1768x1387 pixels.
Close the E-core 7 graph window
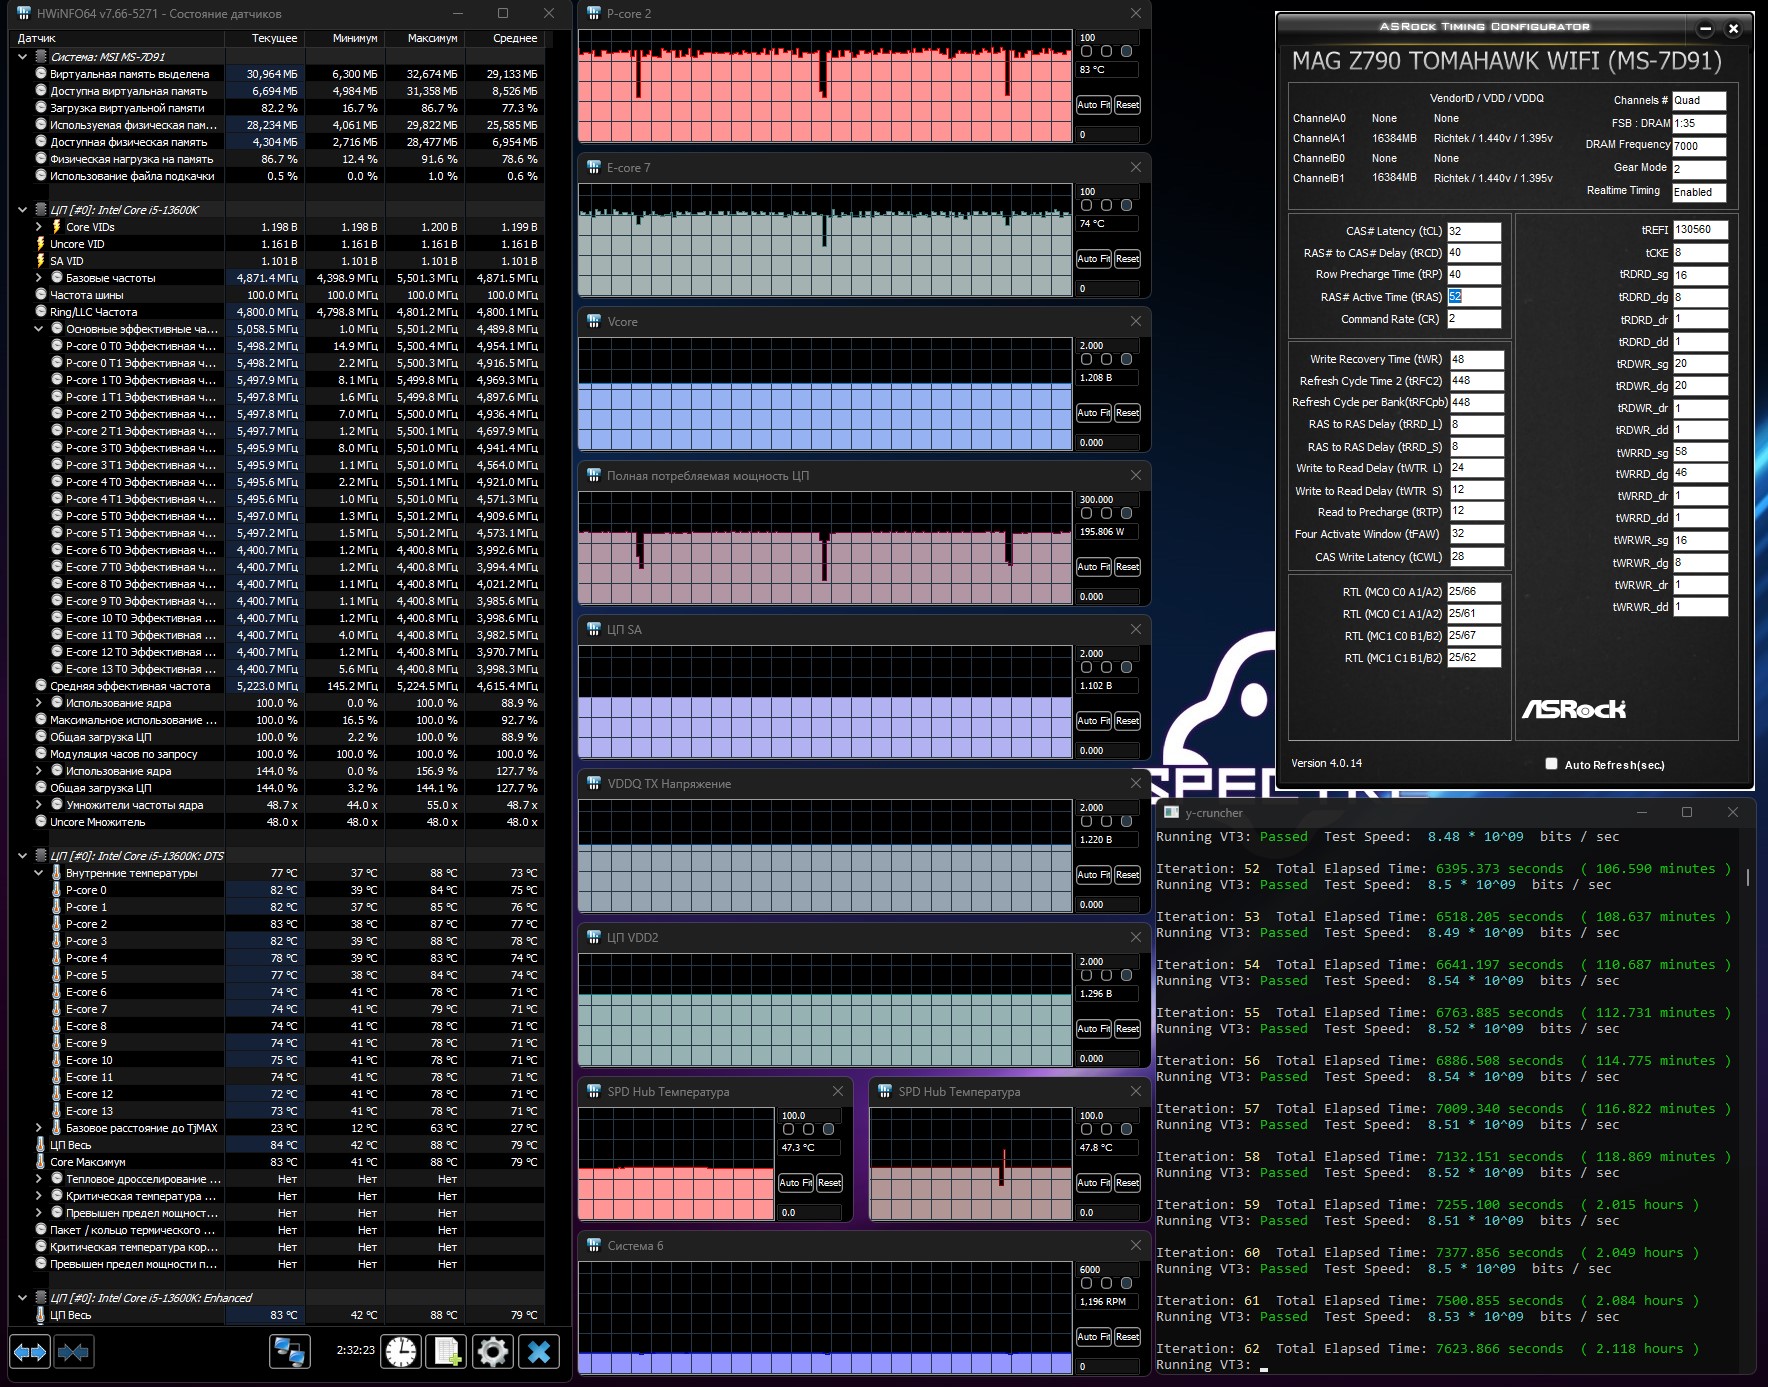point(1135,168)
